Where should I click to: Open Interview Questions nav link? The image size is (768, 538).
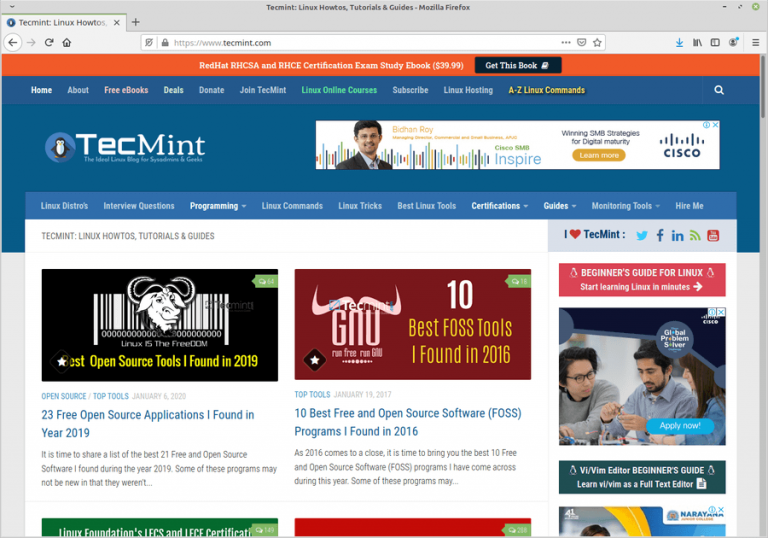click(139, 206)
